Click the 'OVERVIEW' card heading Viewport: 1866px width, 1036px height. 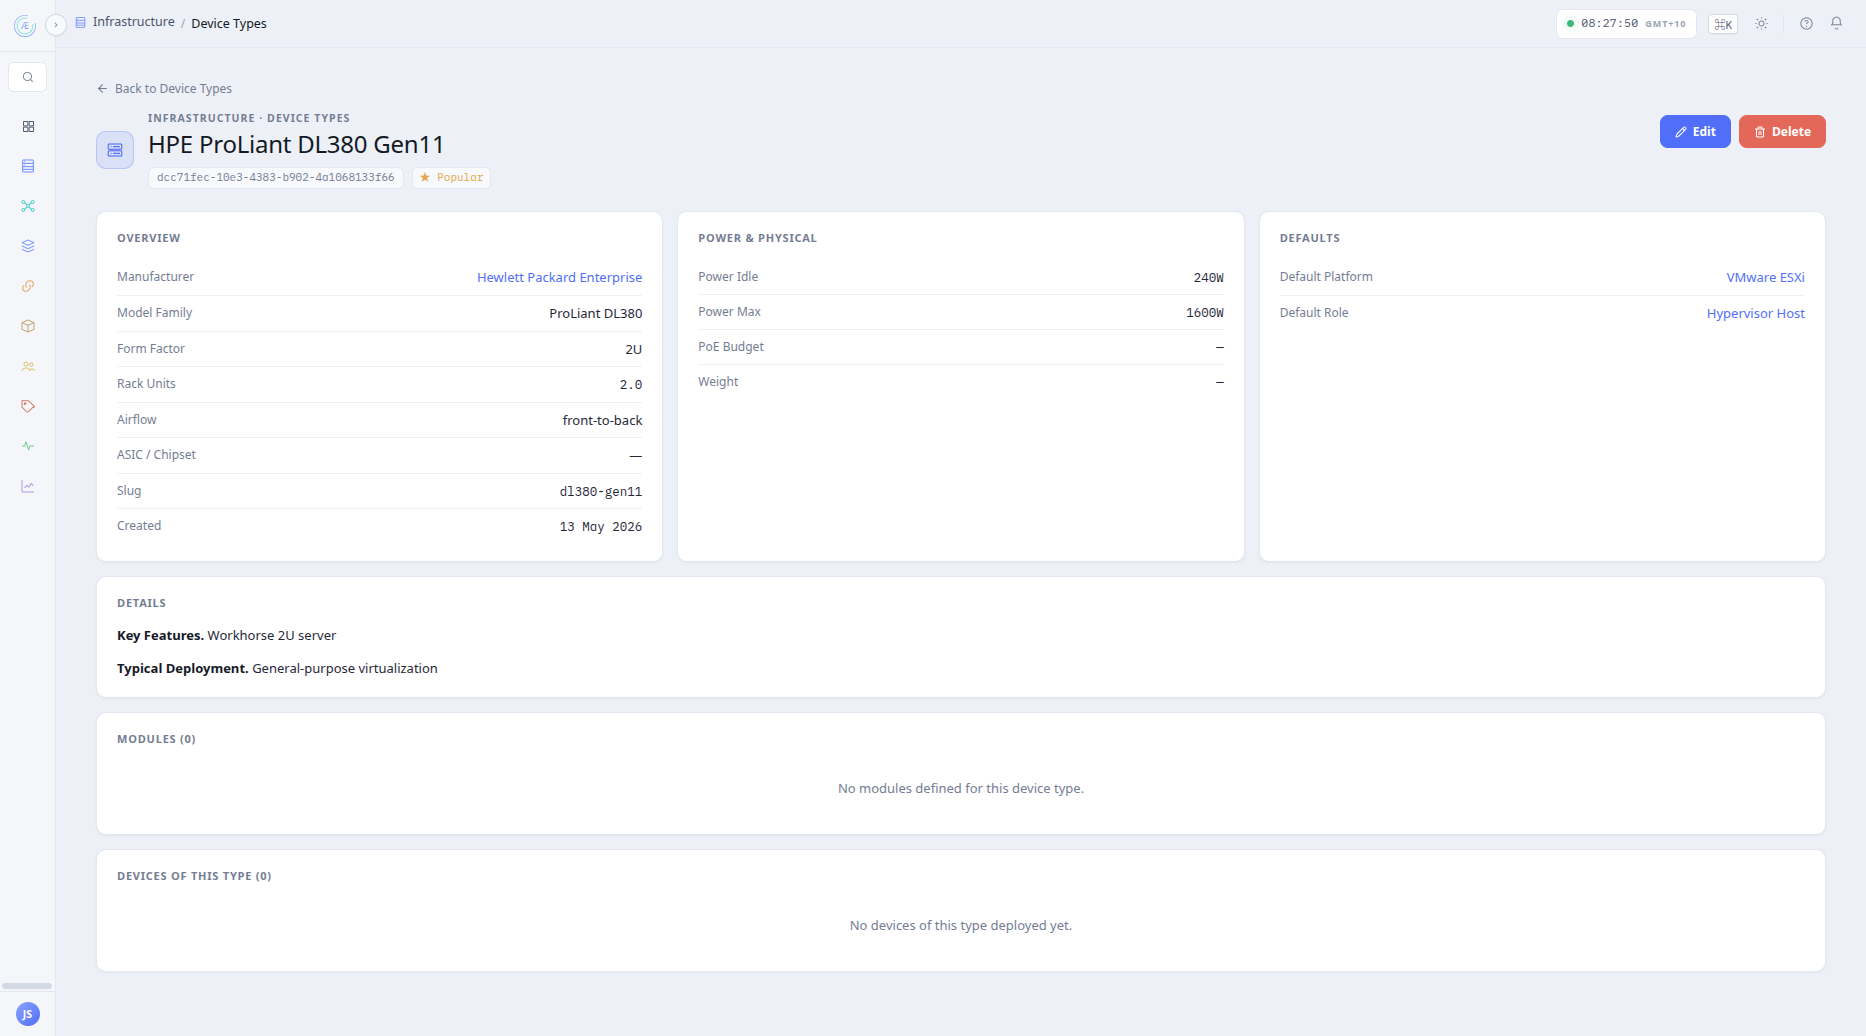pos(149,239)
